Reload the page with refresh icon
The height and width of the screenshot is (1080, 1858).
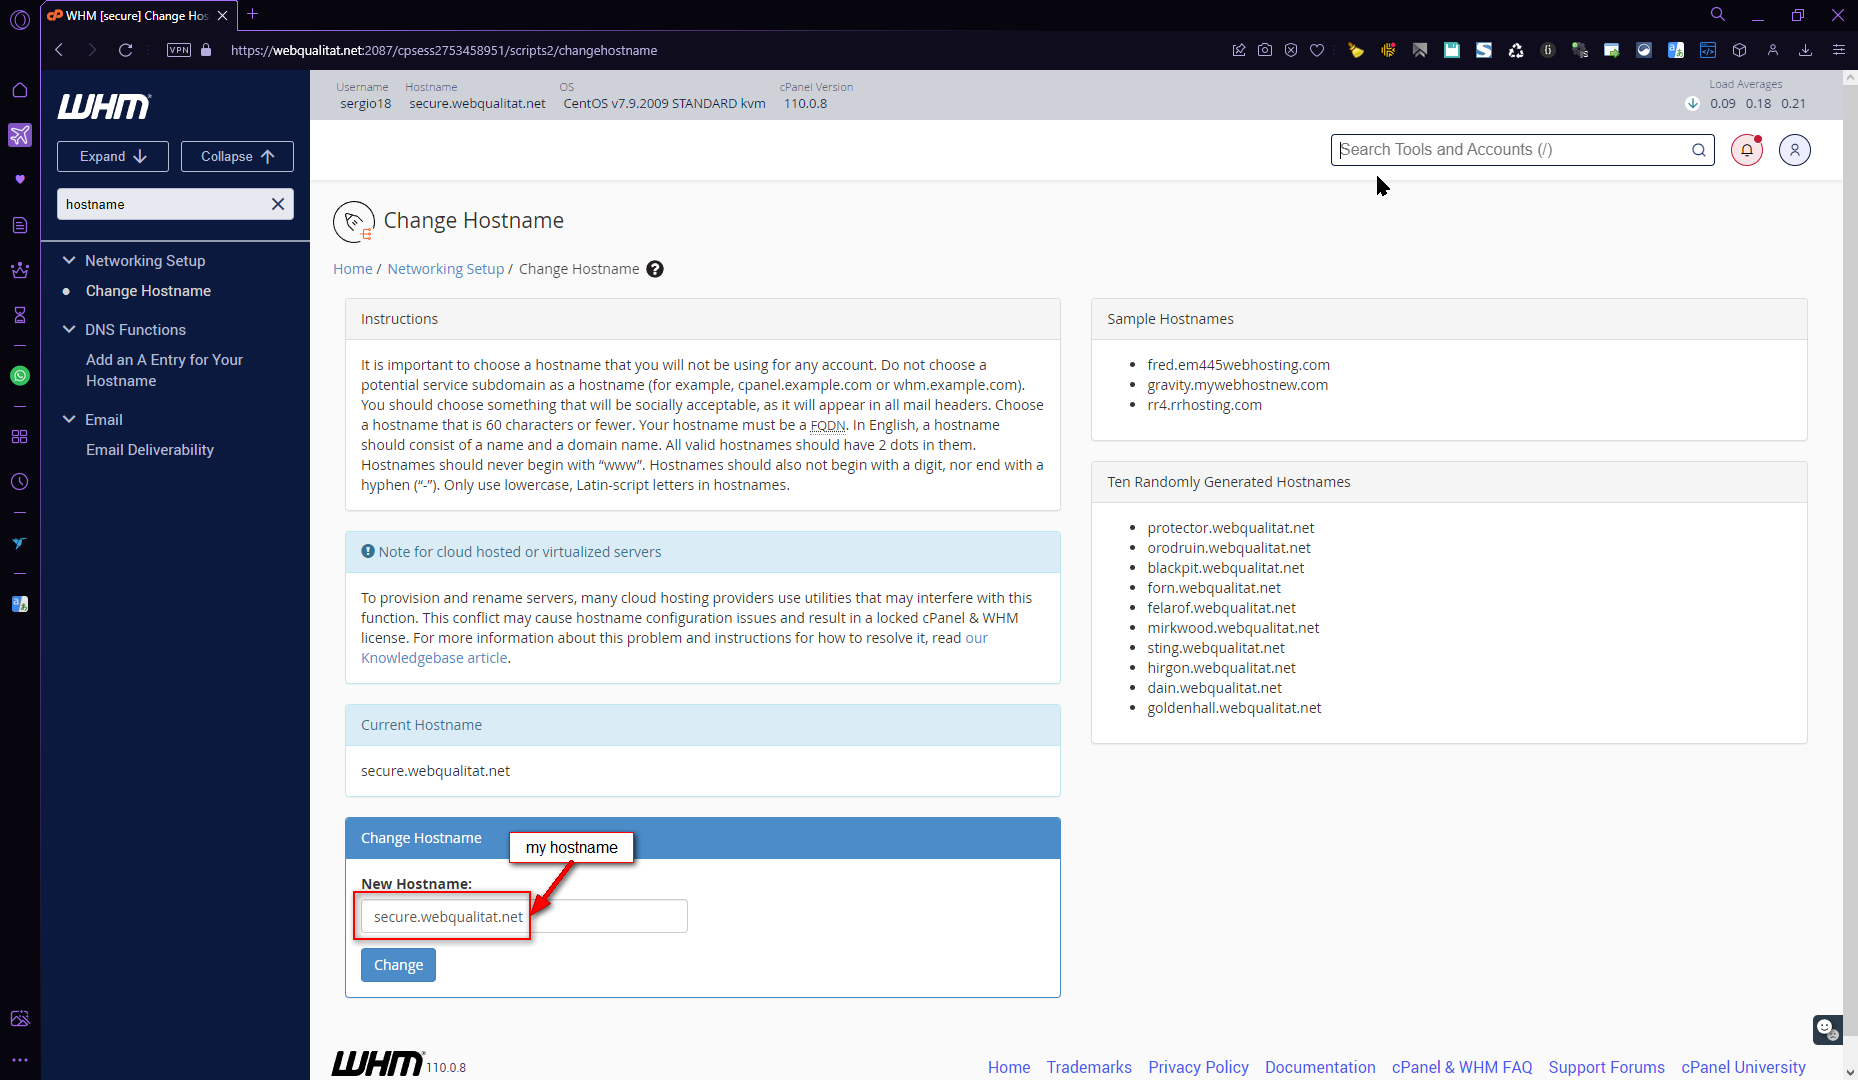pos(125,50)
